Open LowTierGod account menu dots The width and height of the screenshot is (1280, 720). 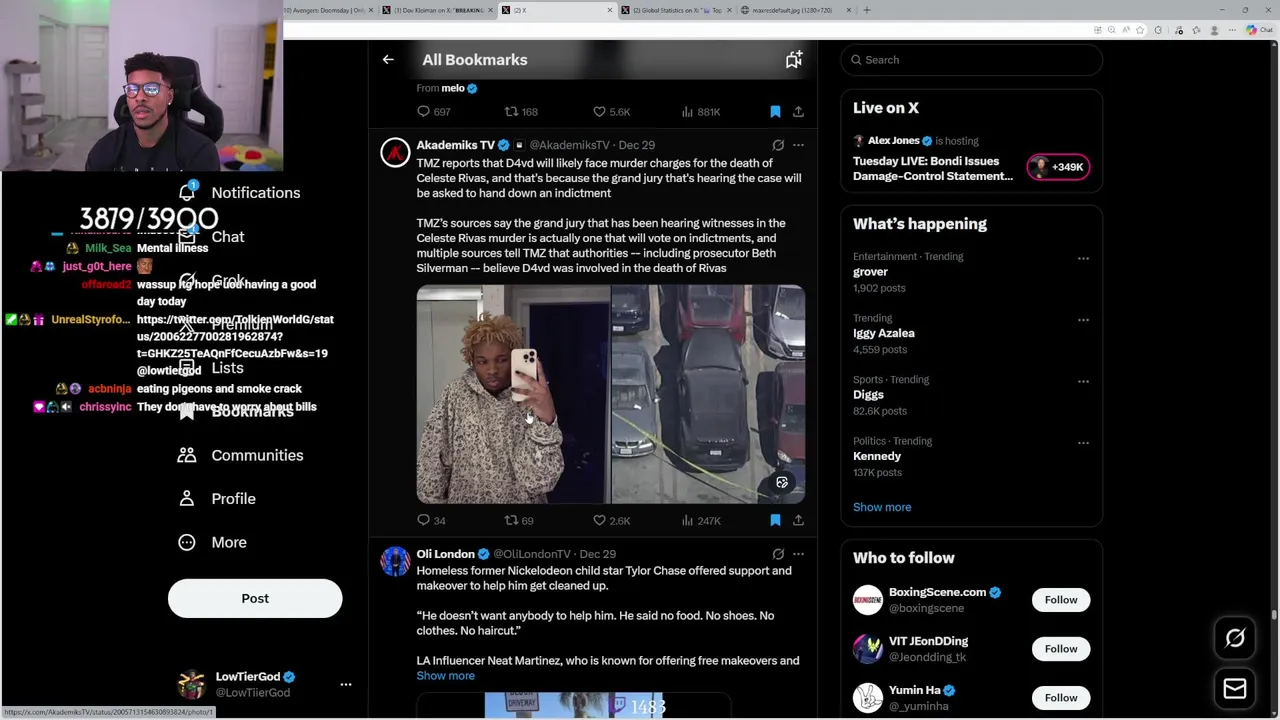[346, 685]
